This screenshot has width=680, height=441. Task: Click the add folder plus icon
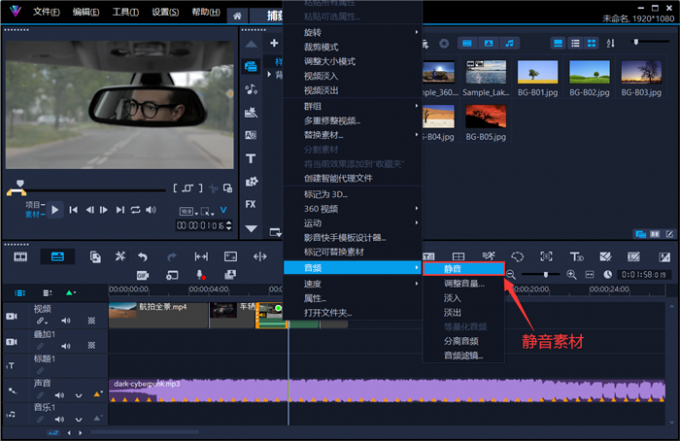tap(274, 43)
